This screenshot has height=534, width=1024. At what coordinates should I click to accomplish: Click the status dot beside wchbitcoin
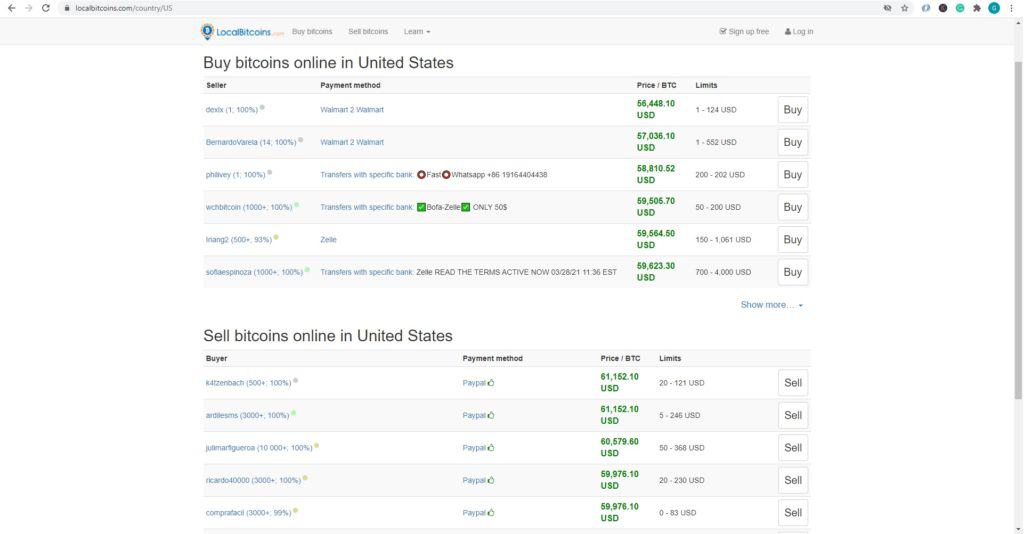[x=296, y=205]
